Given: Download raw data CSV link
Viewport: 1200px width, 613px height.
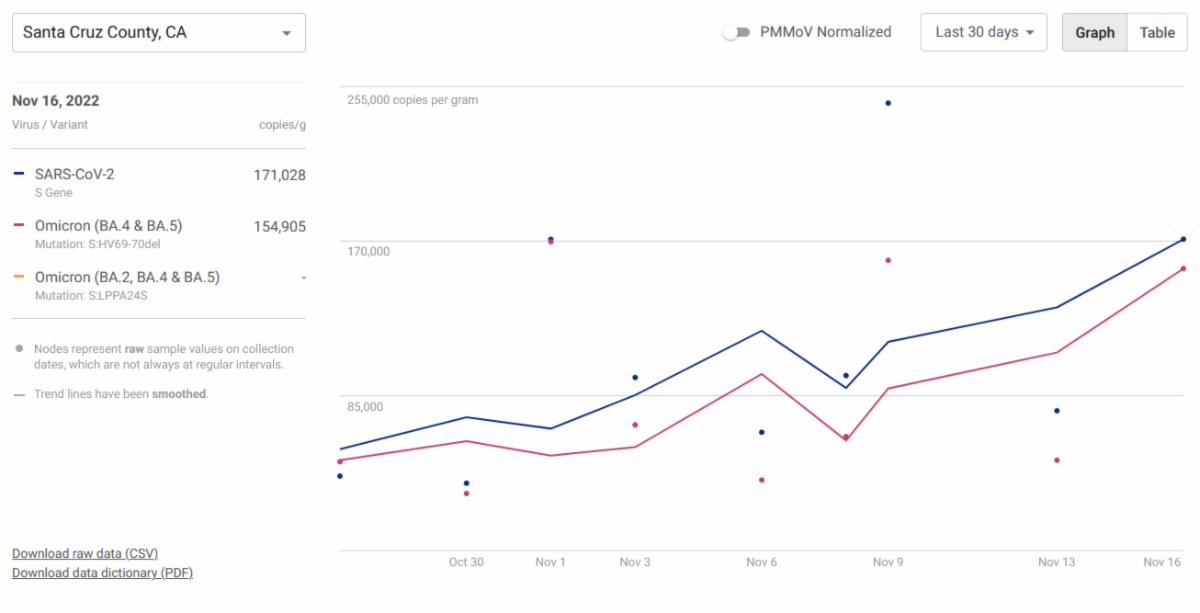Looking at the screenshot, I should [85, 554].
